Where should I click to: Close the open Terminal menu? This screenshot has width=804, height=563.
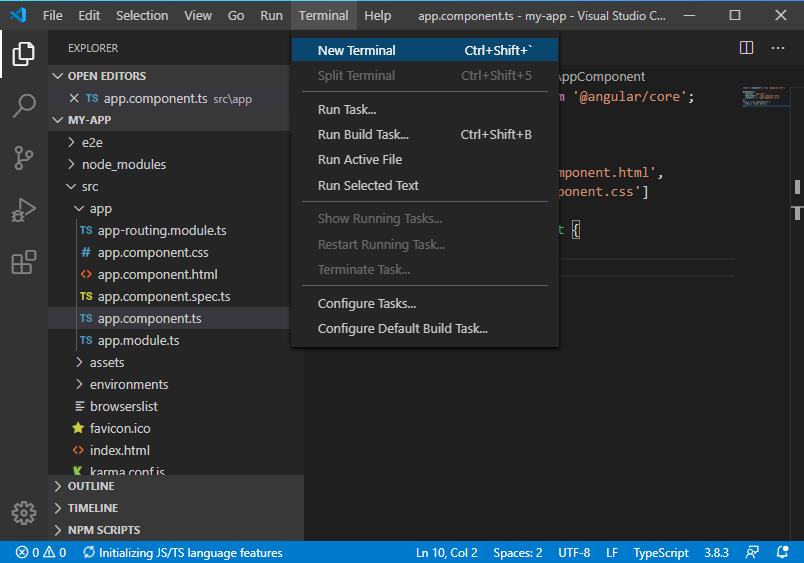coord(324,15)
